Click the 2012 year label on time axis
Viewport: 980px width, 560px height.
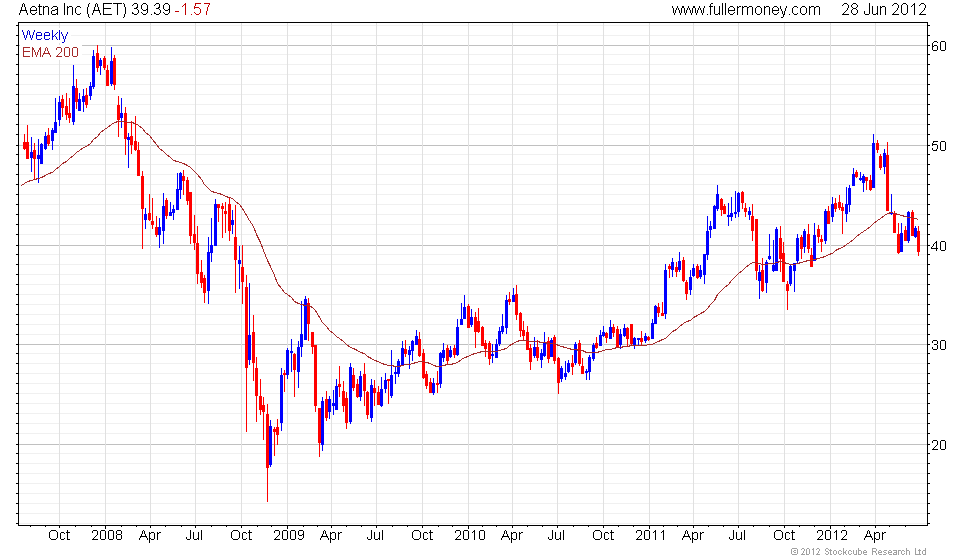(x=831, y=536)
